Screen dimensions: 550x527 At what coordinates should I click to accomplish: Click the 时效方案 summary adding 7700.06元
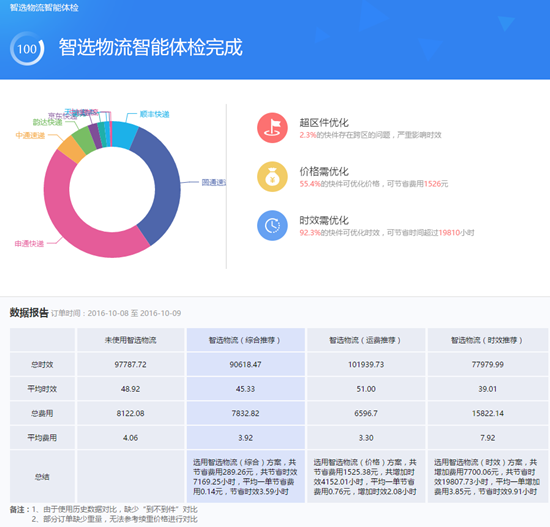point(487,477)
